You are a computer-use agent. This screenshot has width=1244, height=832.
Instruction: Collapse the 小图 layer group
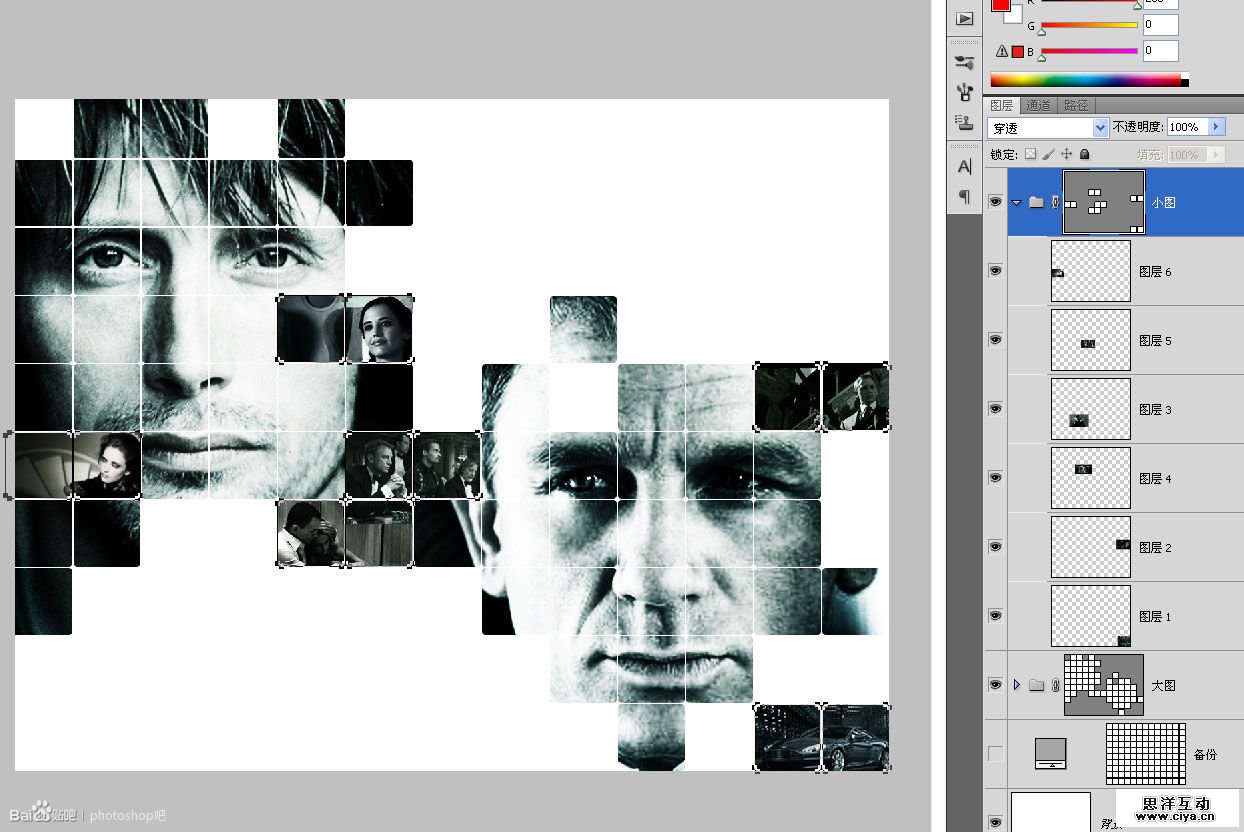(1017, 202)
